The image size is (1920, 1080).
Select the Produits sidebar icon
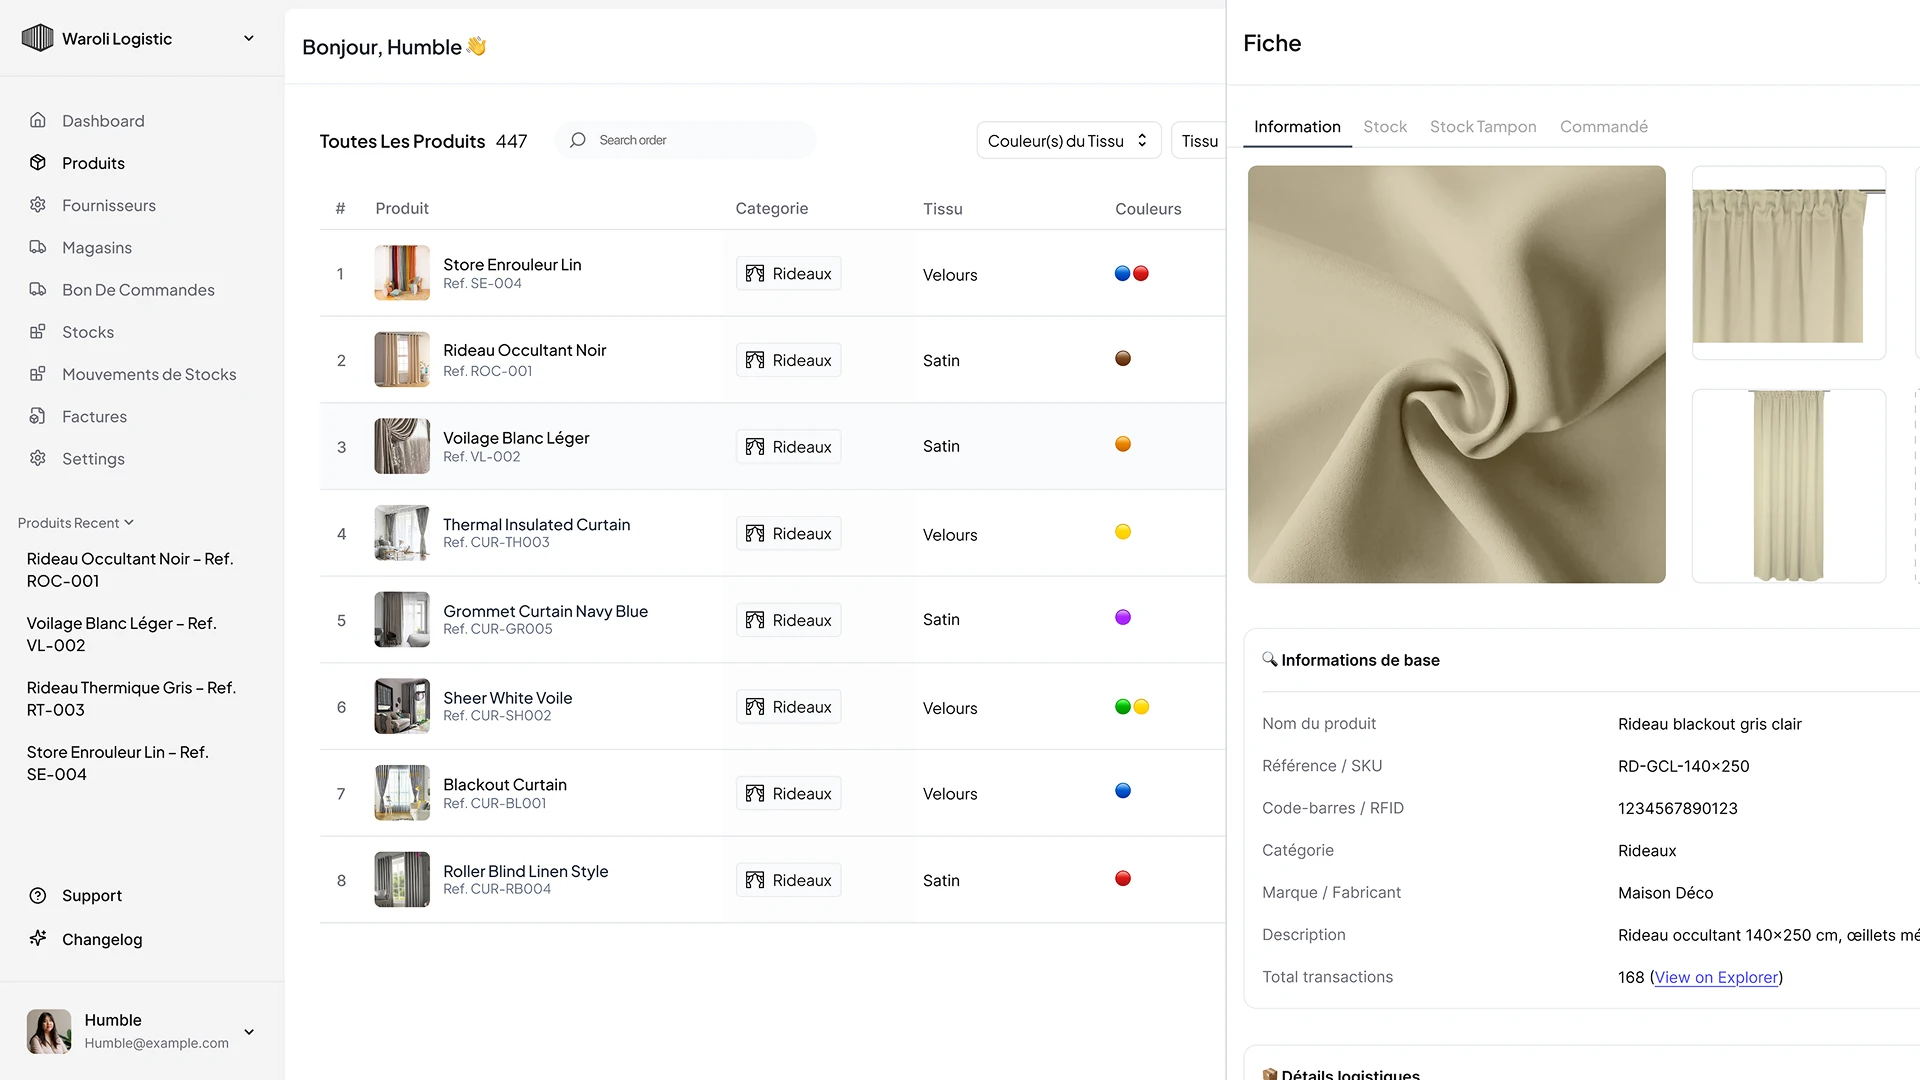(37, 162)
